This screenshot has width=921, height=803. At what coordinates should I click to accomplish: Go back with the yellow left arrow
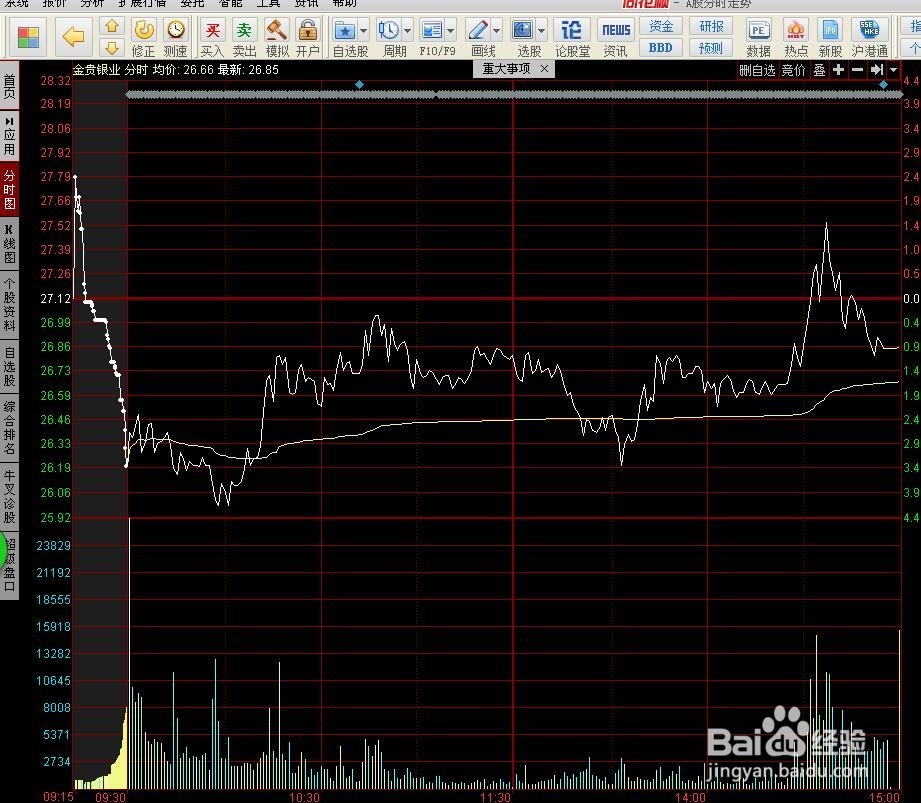pyautogui.click(x=73, y=38)
